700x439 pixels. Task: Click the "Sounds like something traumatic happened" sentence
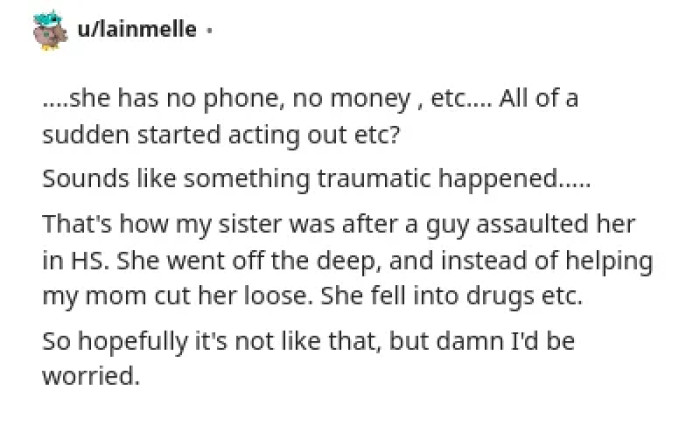[316, 180]
